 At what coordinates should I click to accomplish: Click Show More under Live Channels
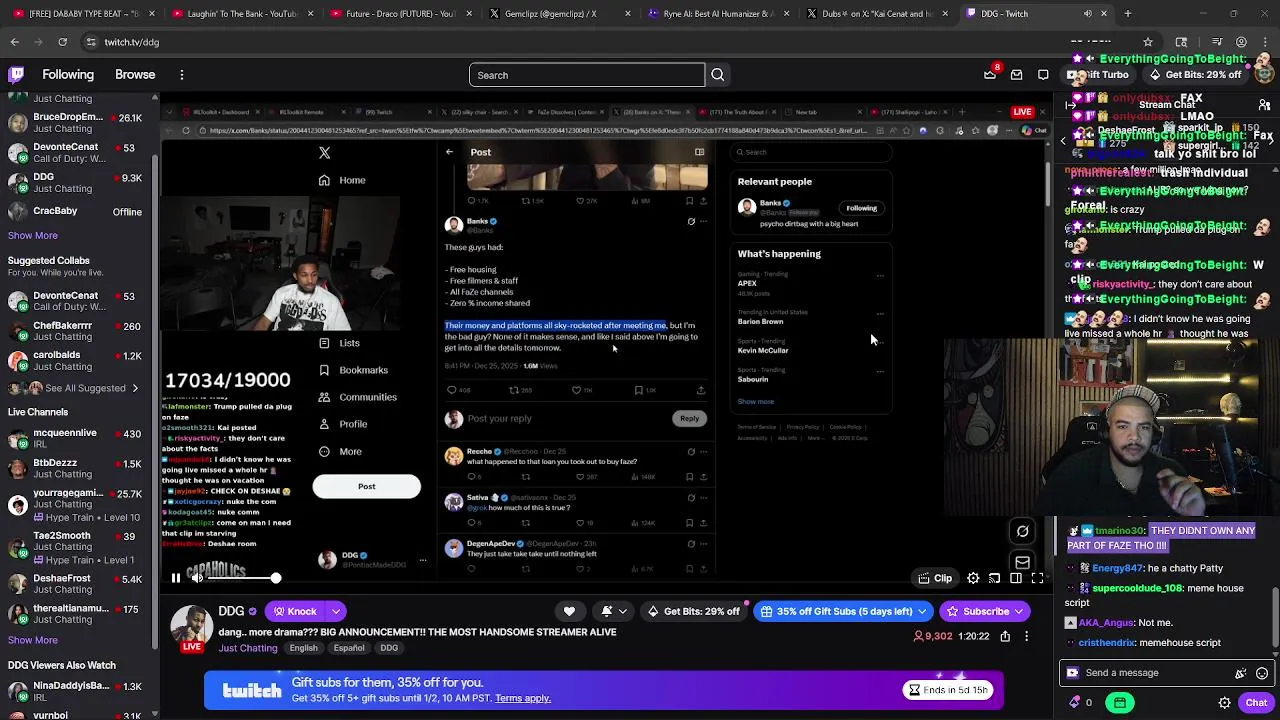click(x=33, y=640)
